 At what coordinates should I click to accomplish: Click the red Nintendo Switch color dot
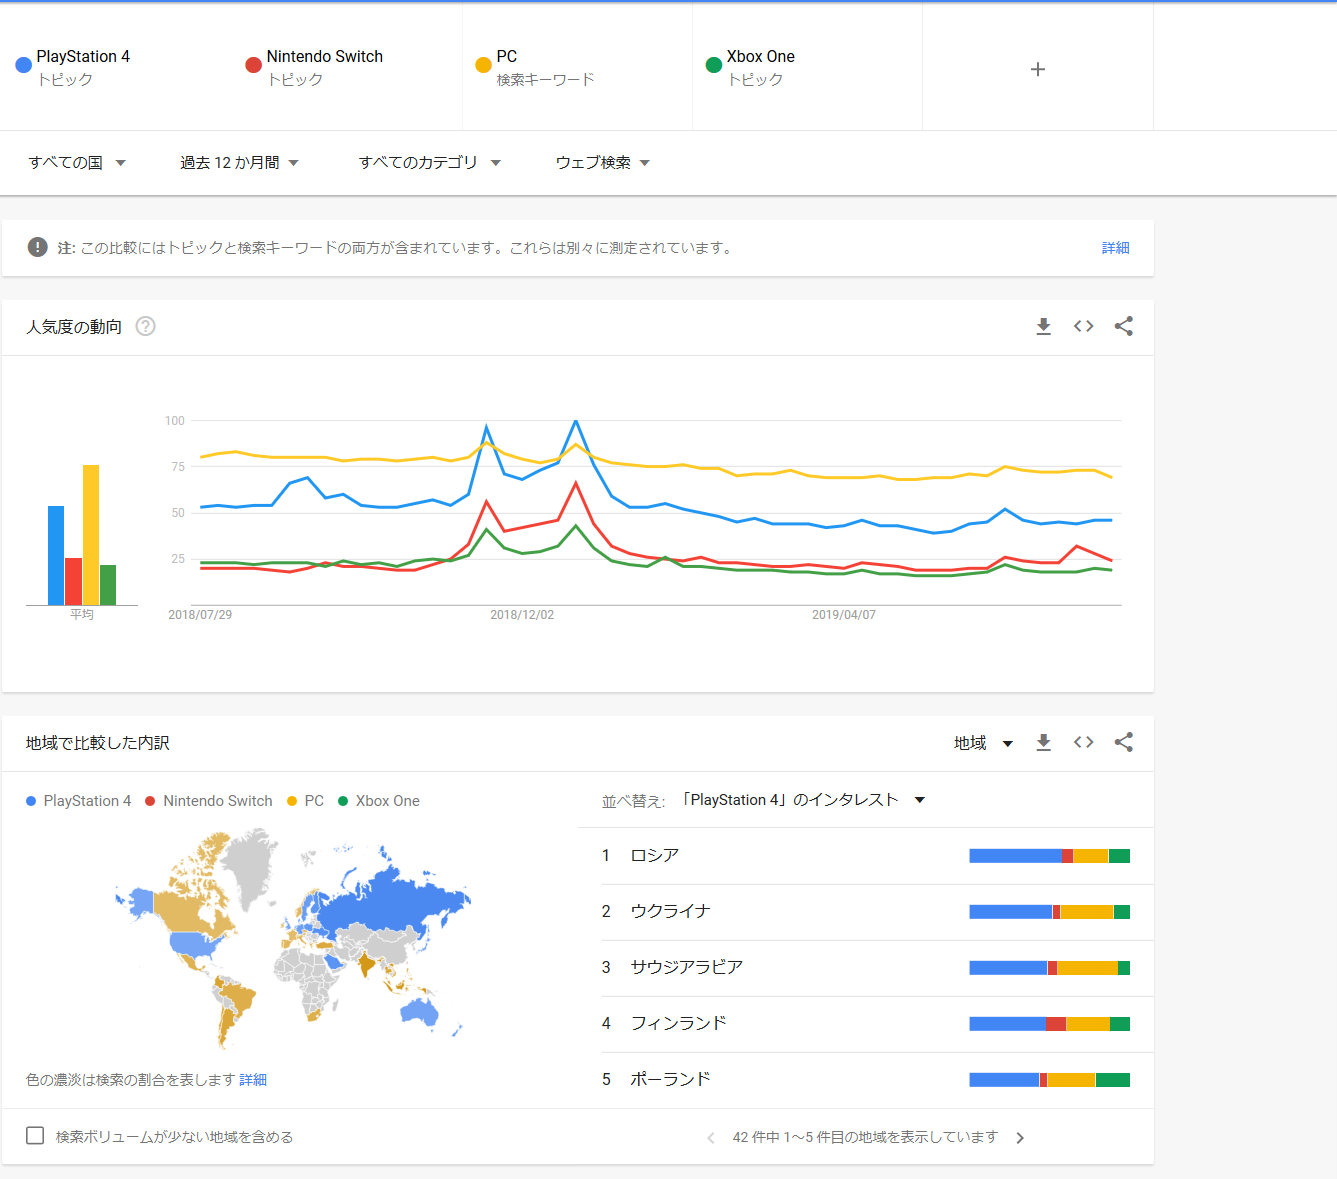[254, 65]
